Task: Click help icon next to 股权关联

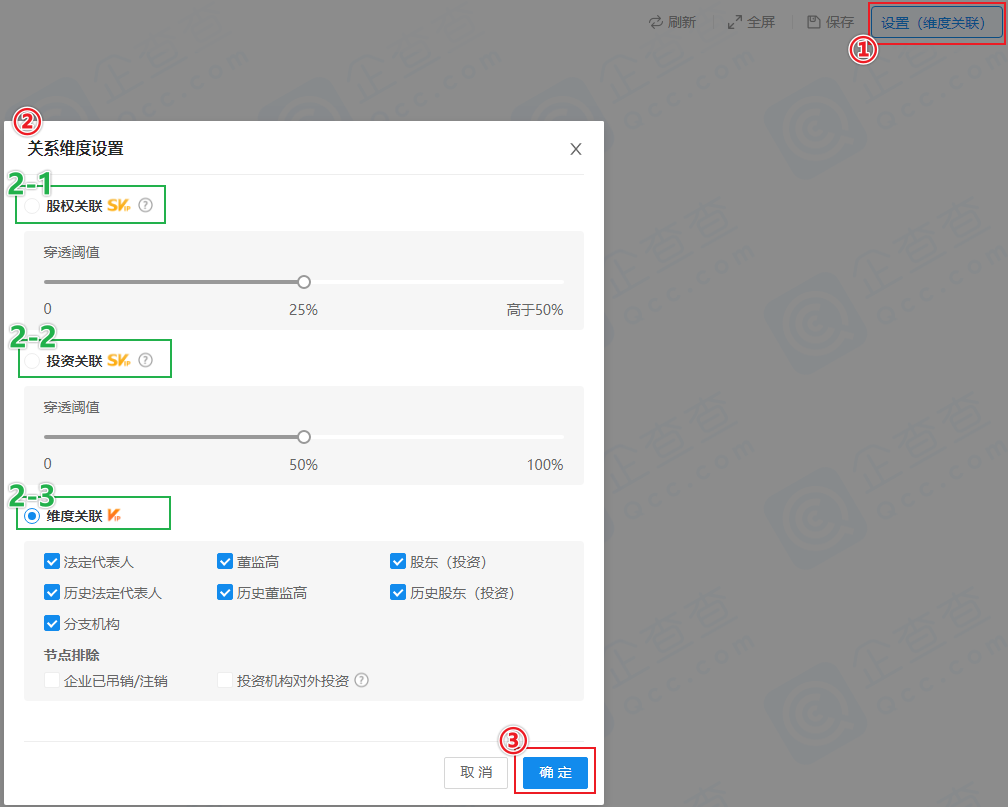Action: pyautogui.click(x=146, y=205)
